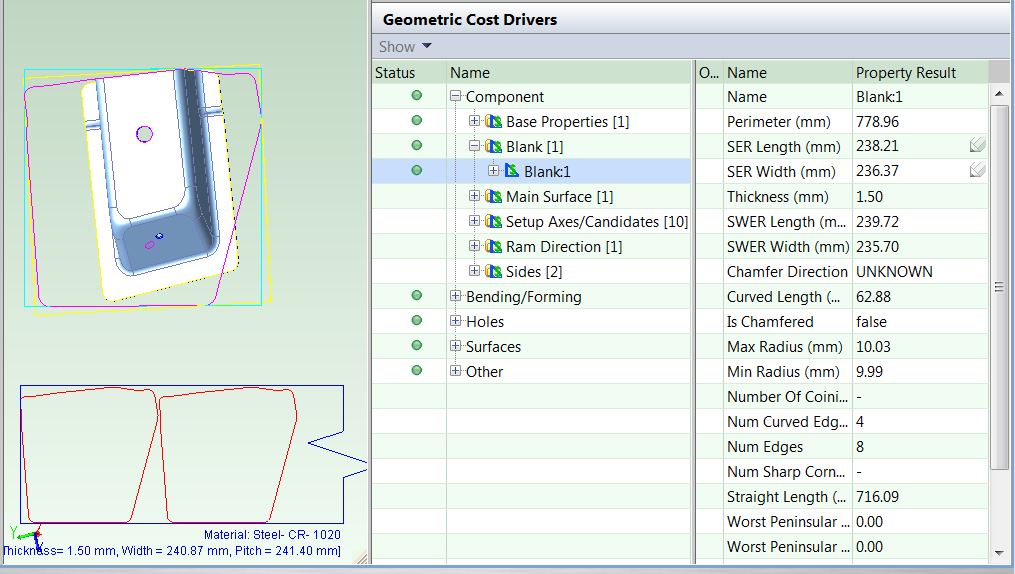Click the Status column header
This screenshot has height=574, width=1015.
[395, 72]
